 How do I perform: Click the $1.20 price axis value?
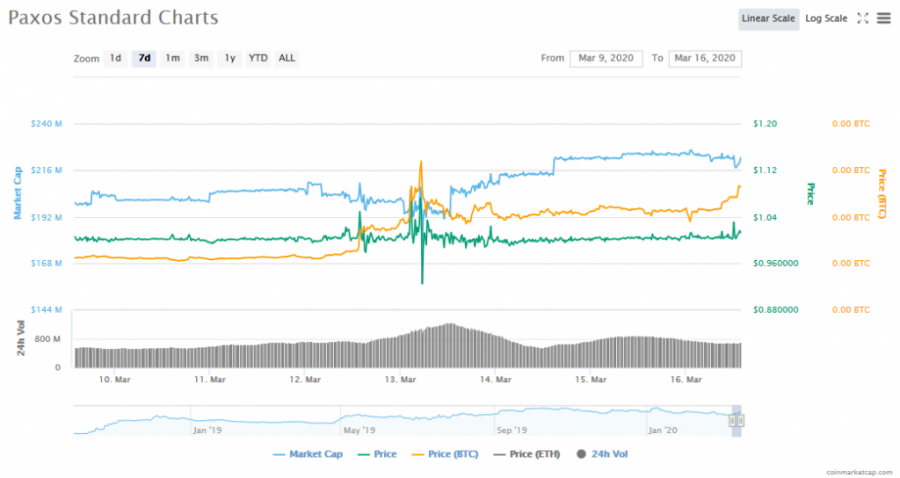pyautogui.click(x=765, y=123)
